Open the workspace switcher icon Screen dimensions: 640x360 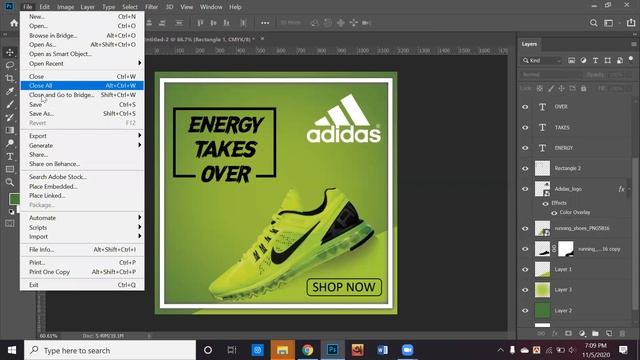609,23
